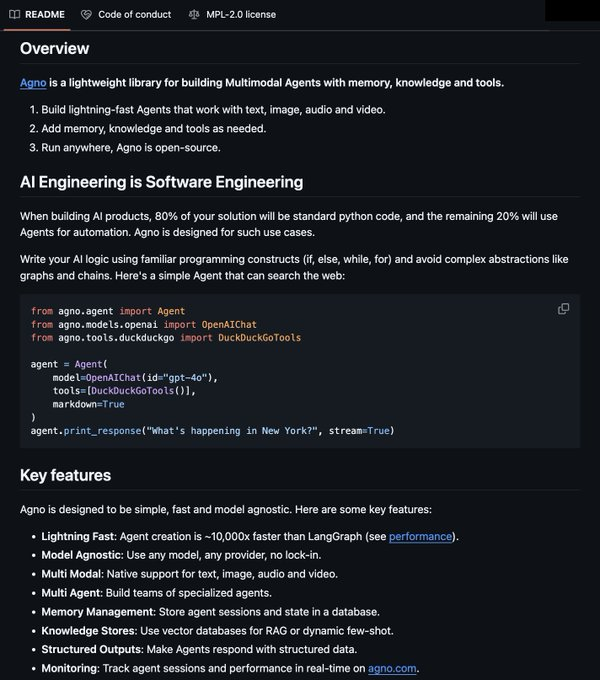Click the Overview heading
Image resolution: width=600 pixels, height=680 pixels.
click(x=55, y=49)
